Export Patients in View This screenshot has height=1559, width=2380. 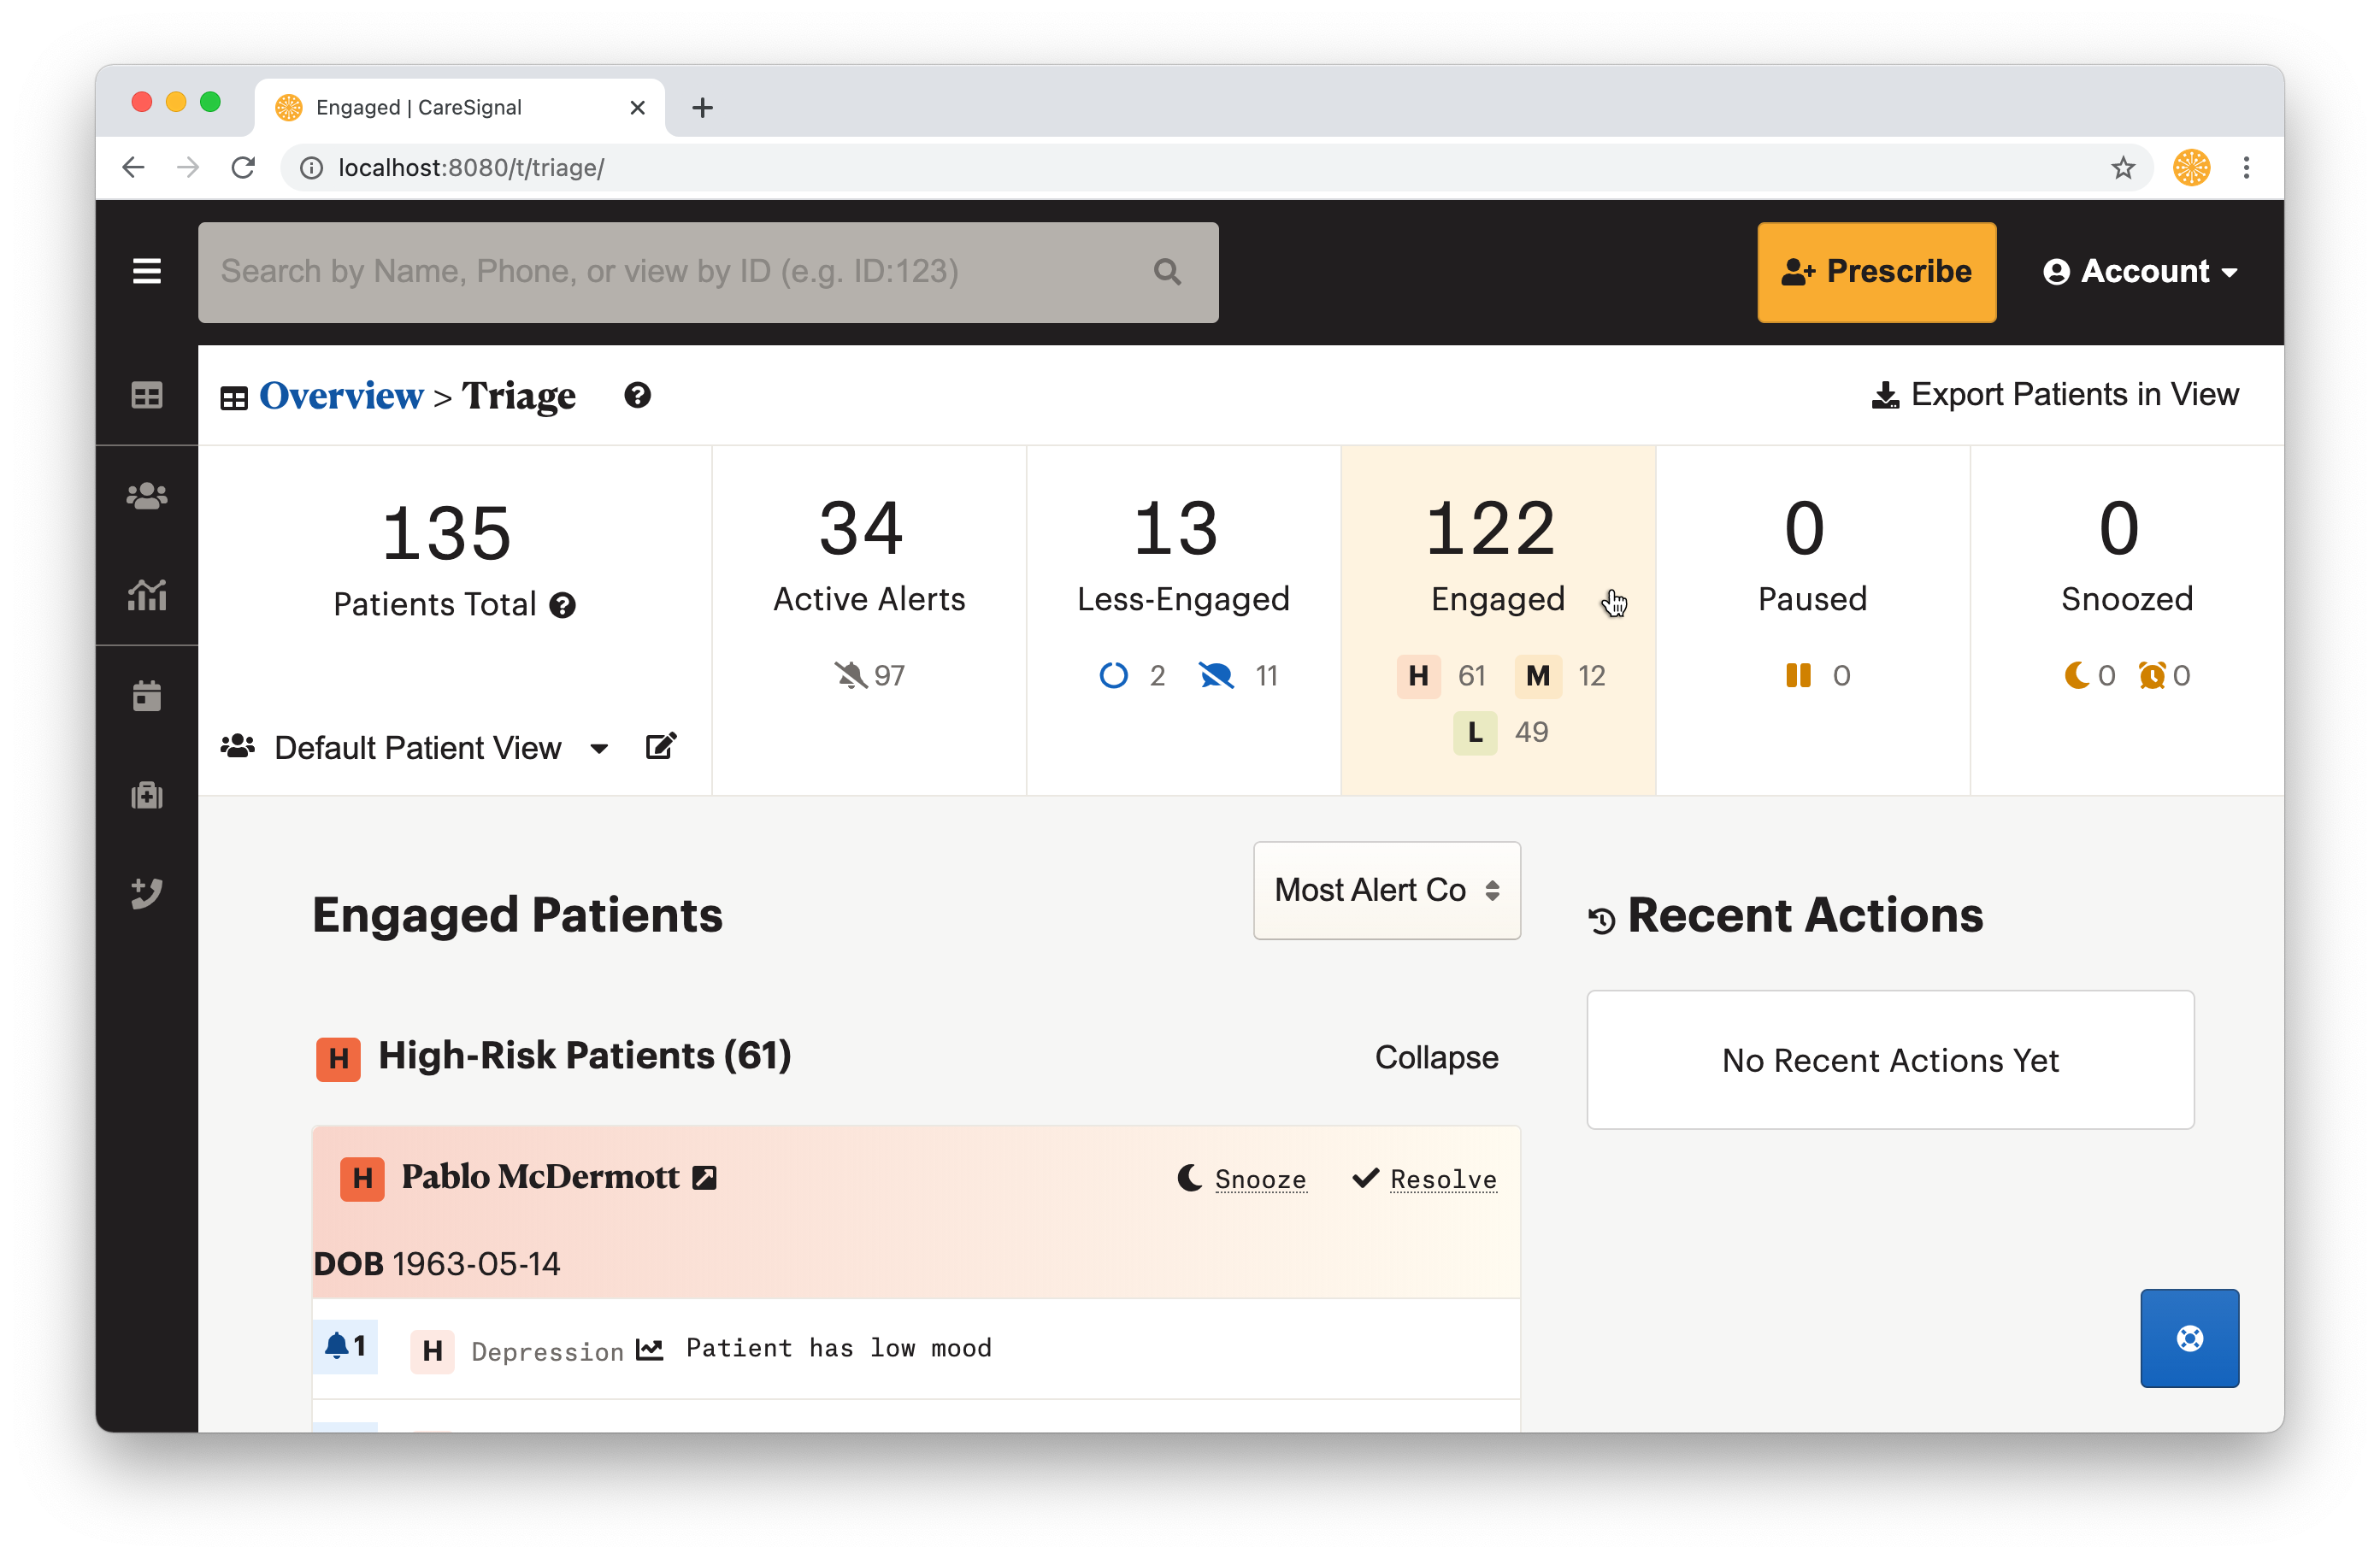pyautogui.click(x=2055, y=394)
